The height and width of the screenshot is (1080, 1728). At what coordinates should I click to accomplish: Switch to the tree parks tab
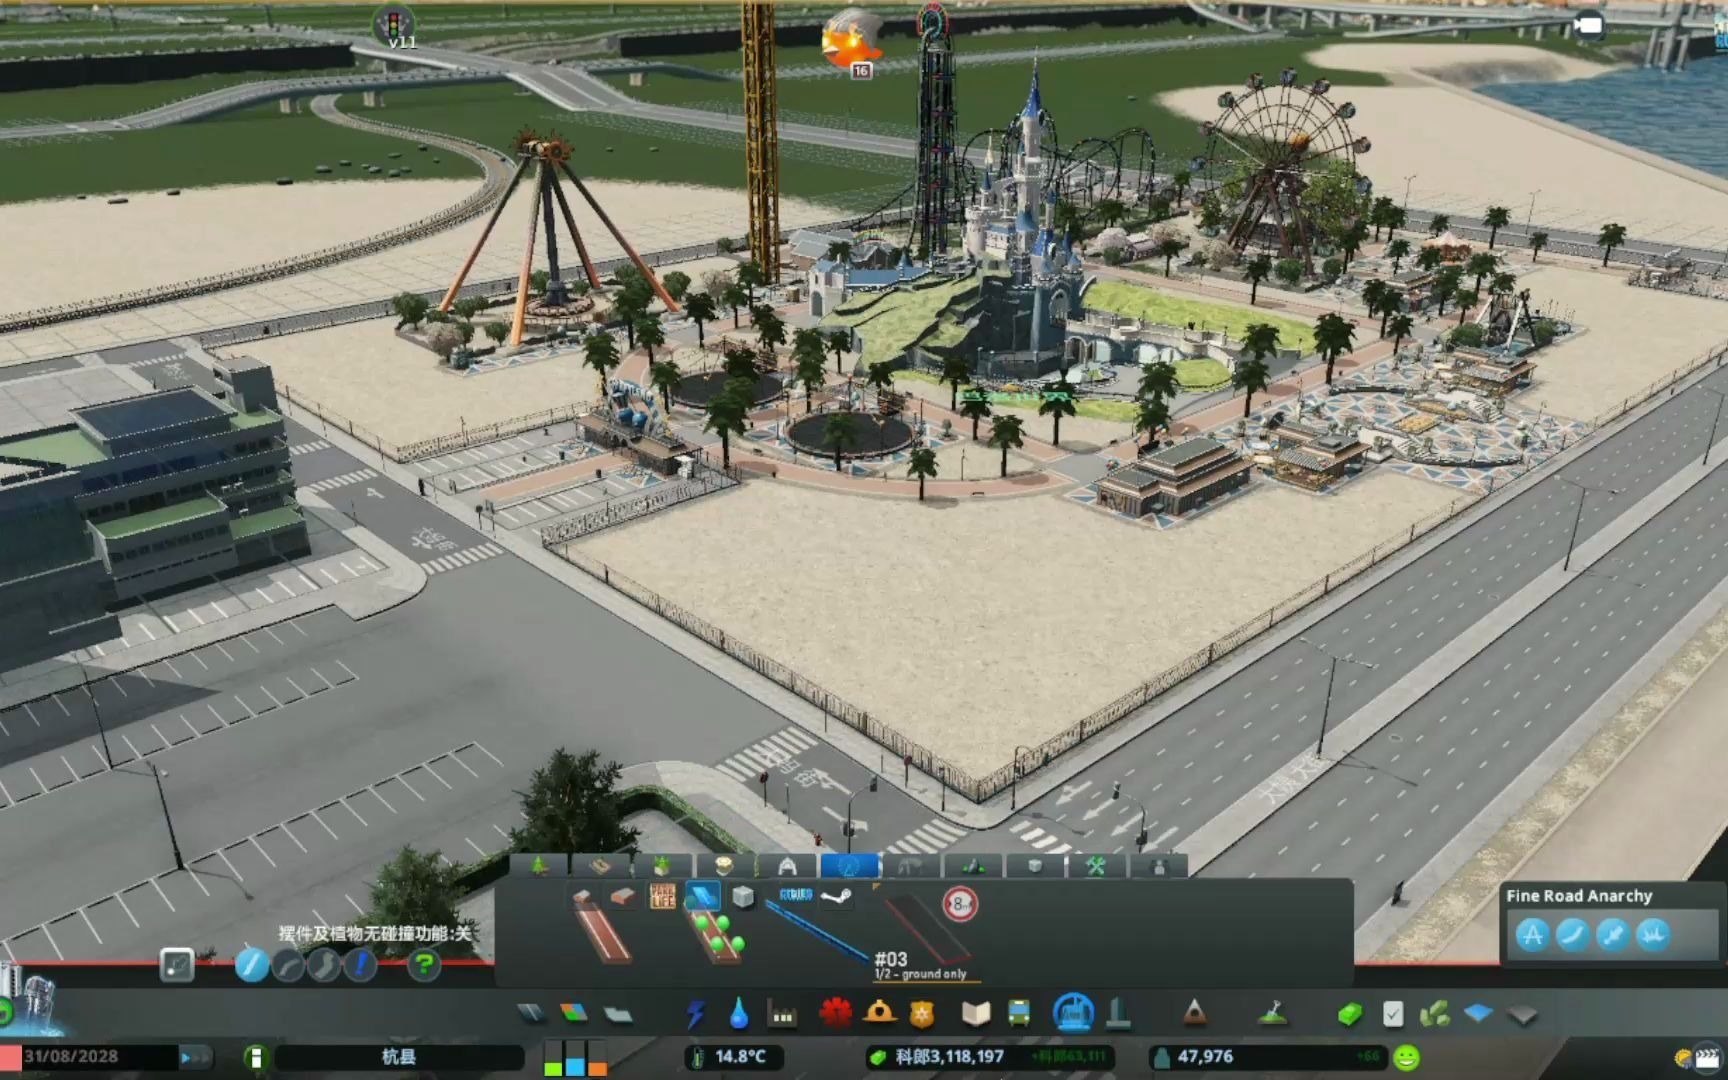(539, 865)
